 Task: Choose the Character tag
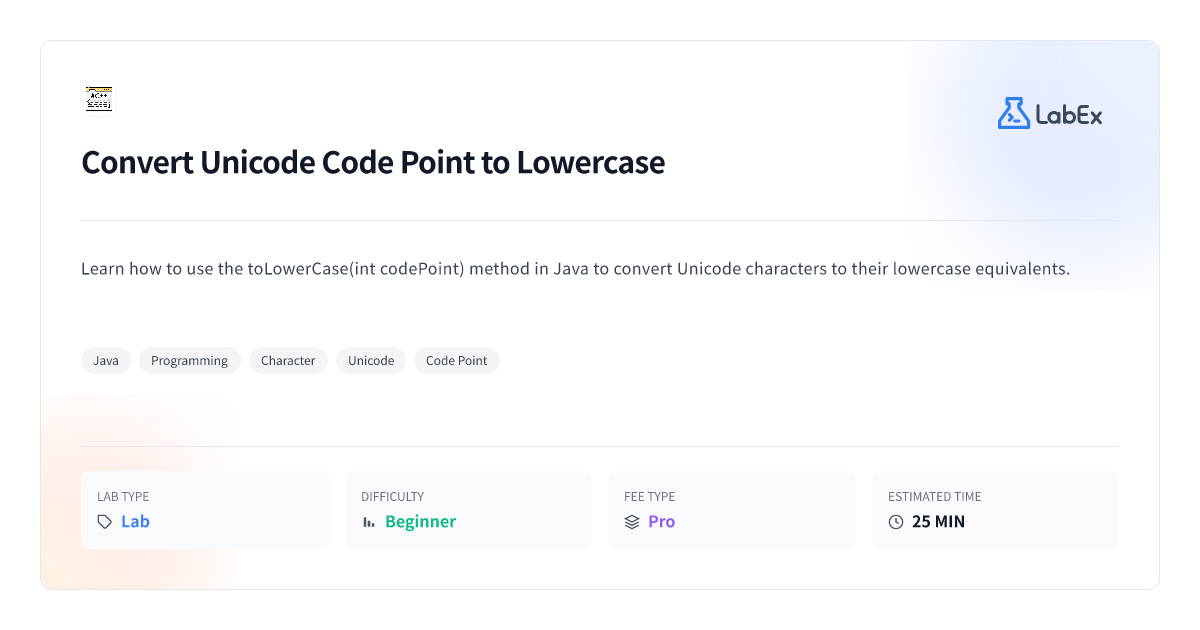click(x=288, y=361)
